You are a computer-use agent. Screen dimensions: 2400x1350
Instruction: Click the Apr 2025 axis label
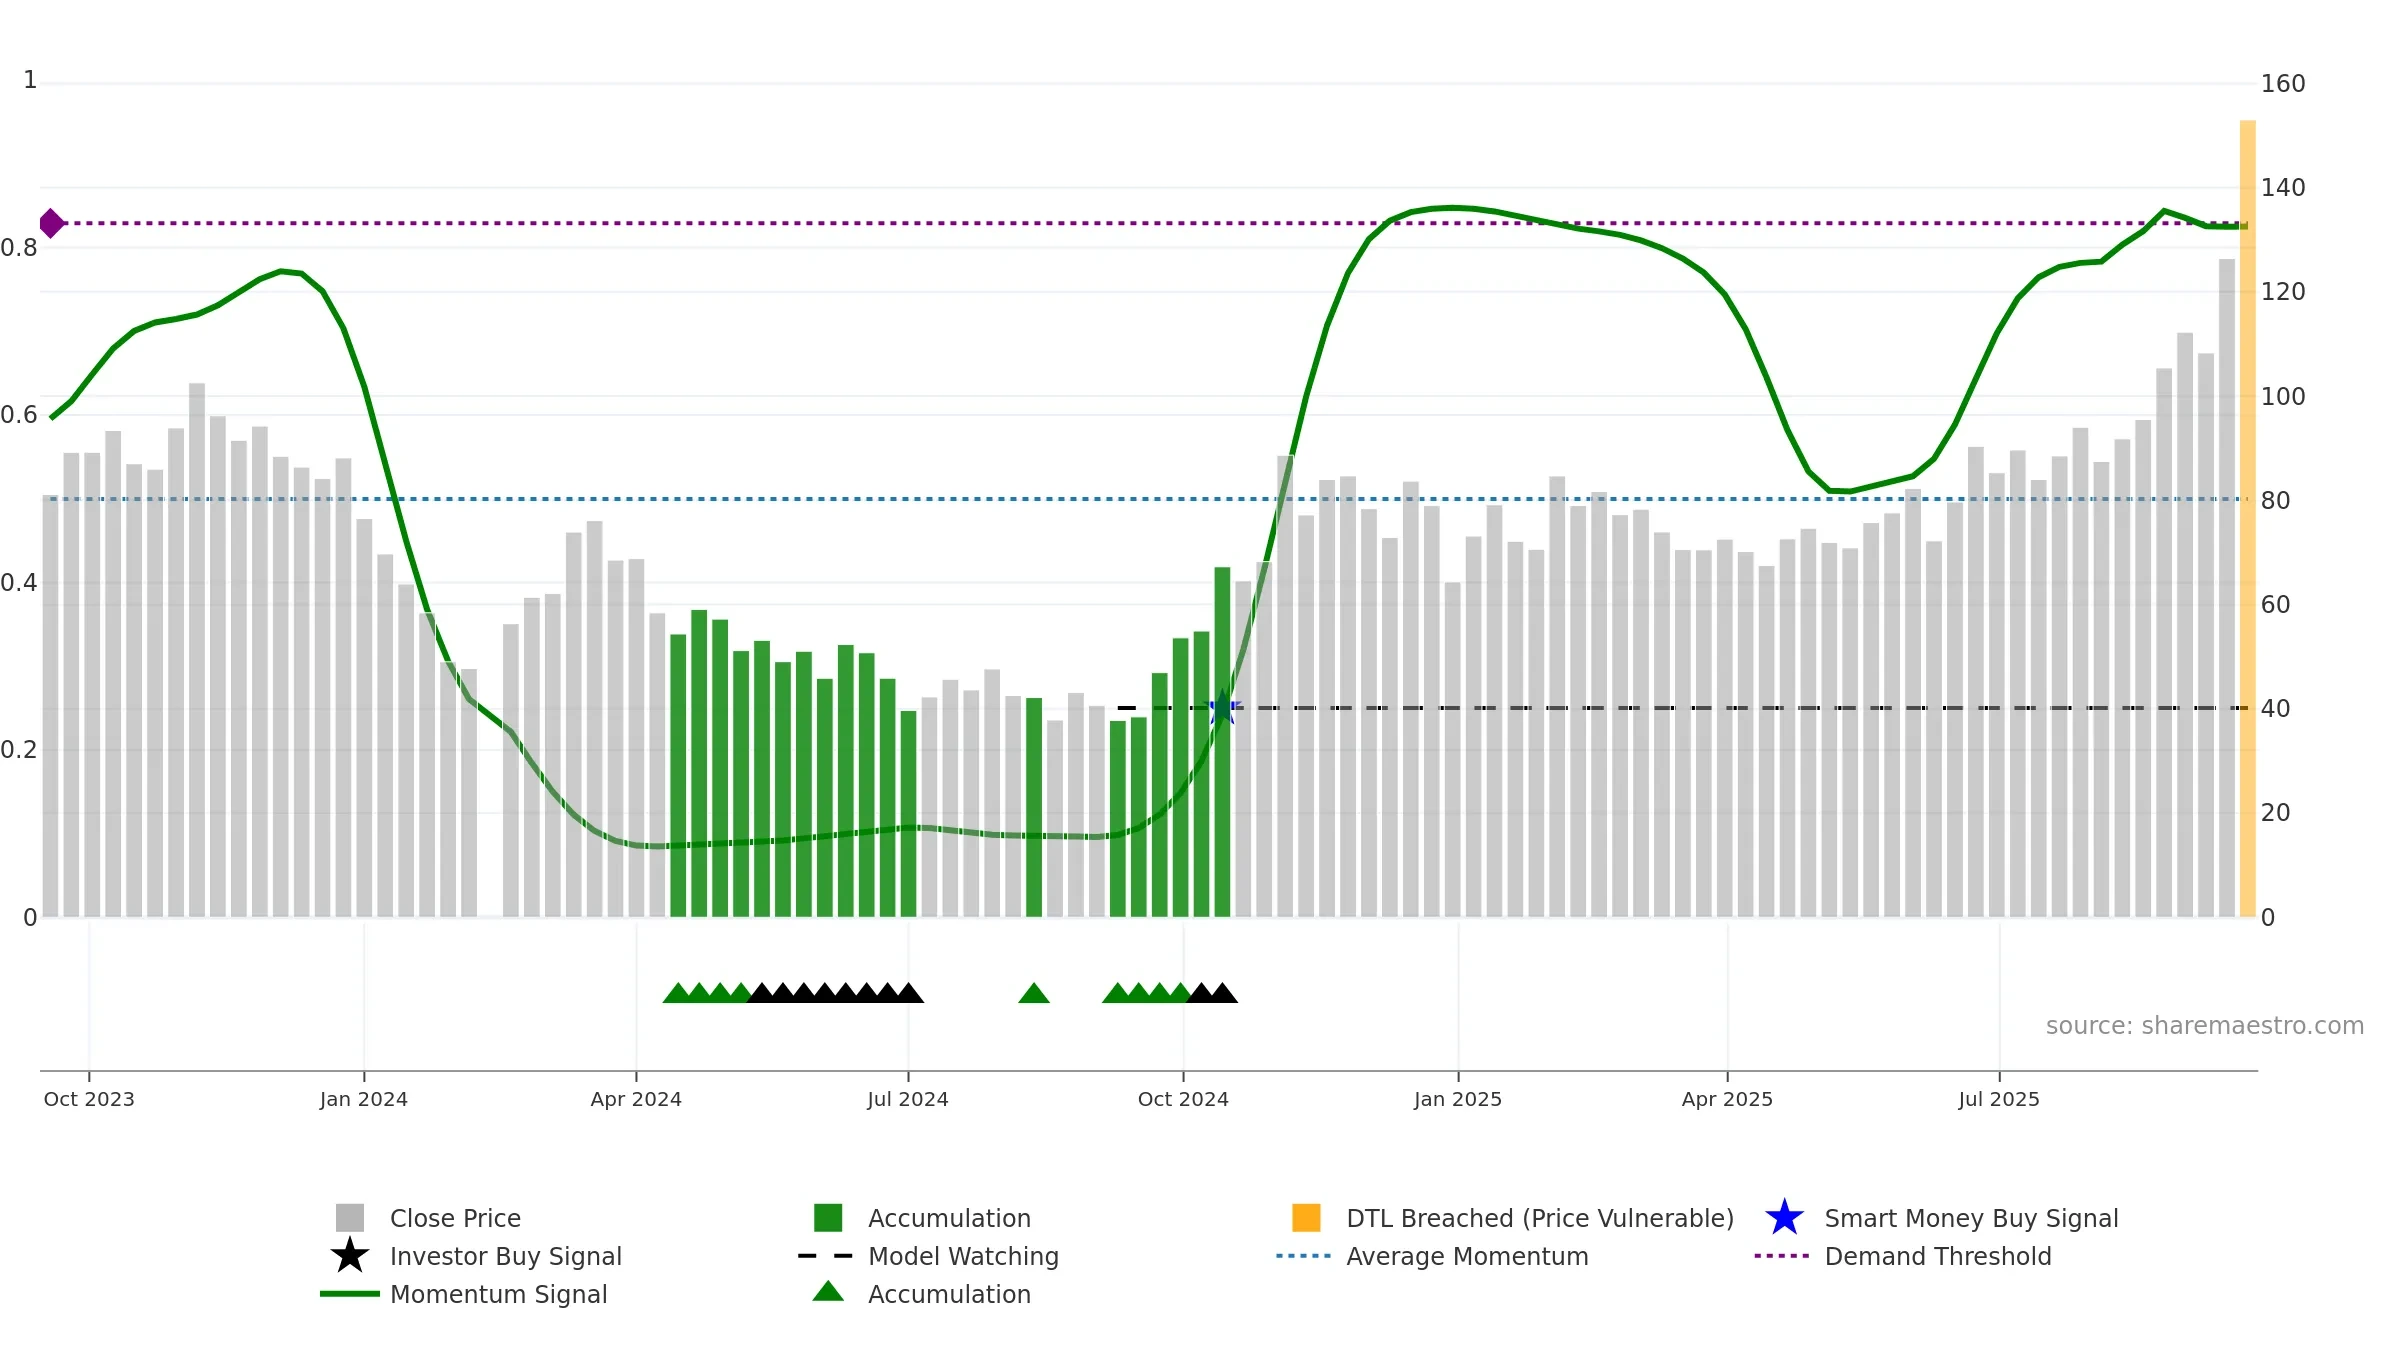point(1727,1099)
